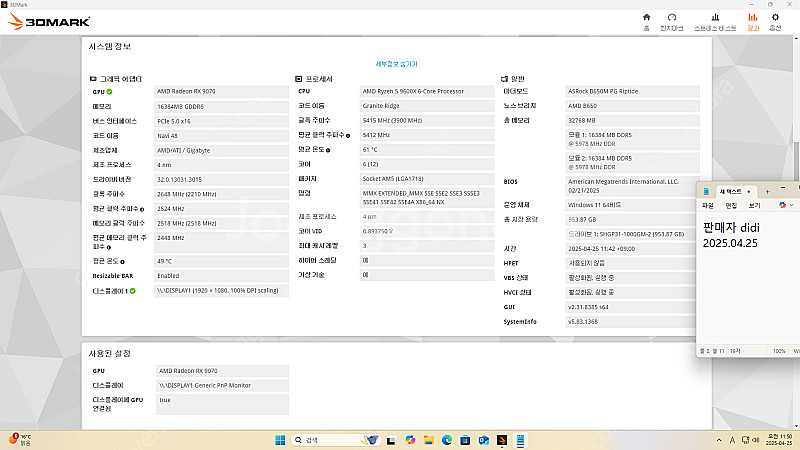
Task: Click the 16384MB GDDR6 memory value
Action: tap(221, 107)
